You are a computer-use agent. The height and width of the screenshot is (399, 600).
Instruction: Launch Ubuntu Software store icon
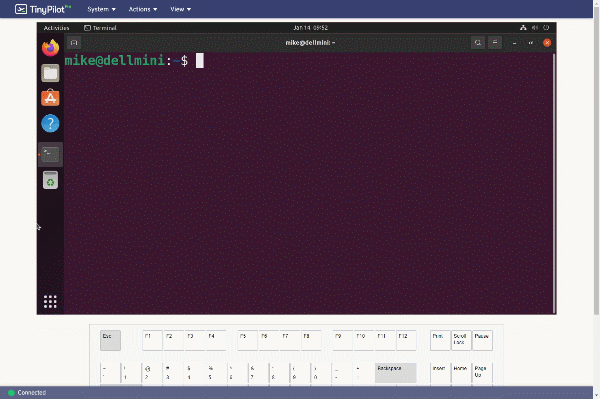click(x=51, y=98)
